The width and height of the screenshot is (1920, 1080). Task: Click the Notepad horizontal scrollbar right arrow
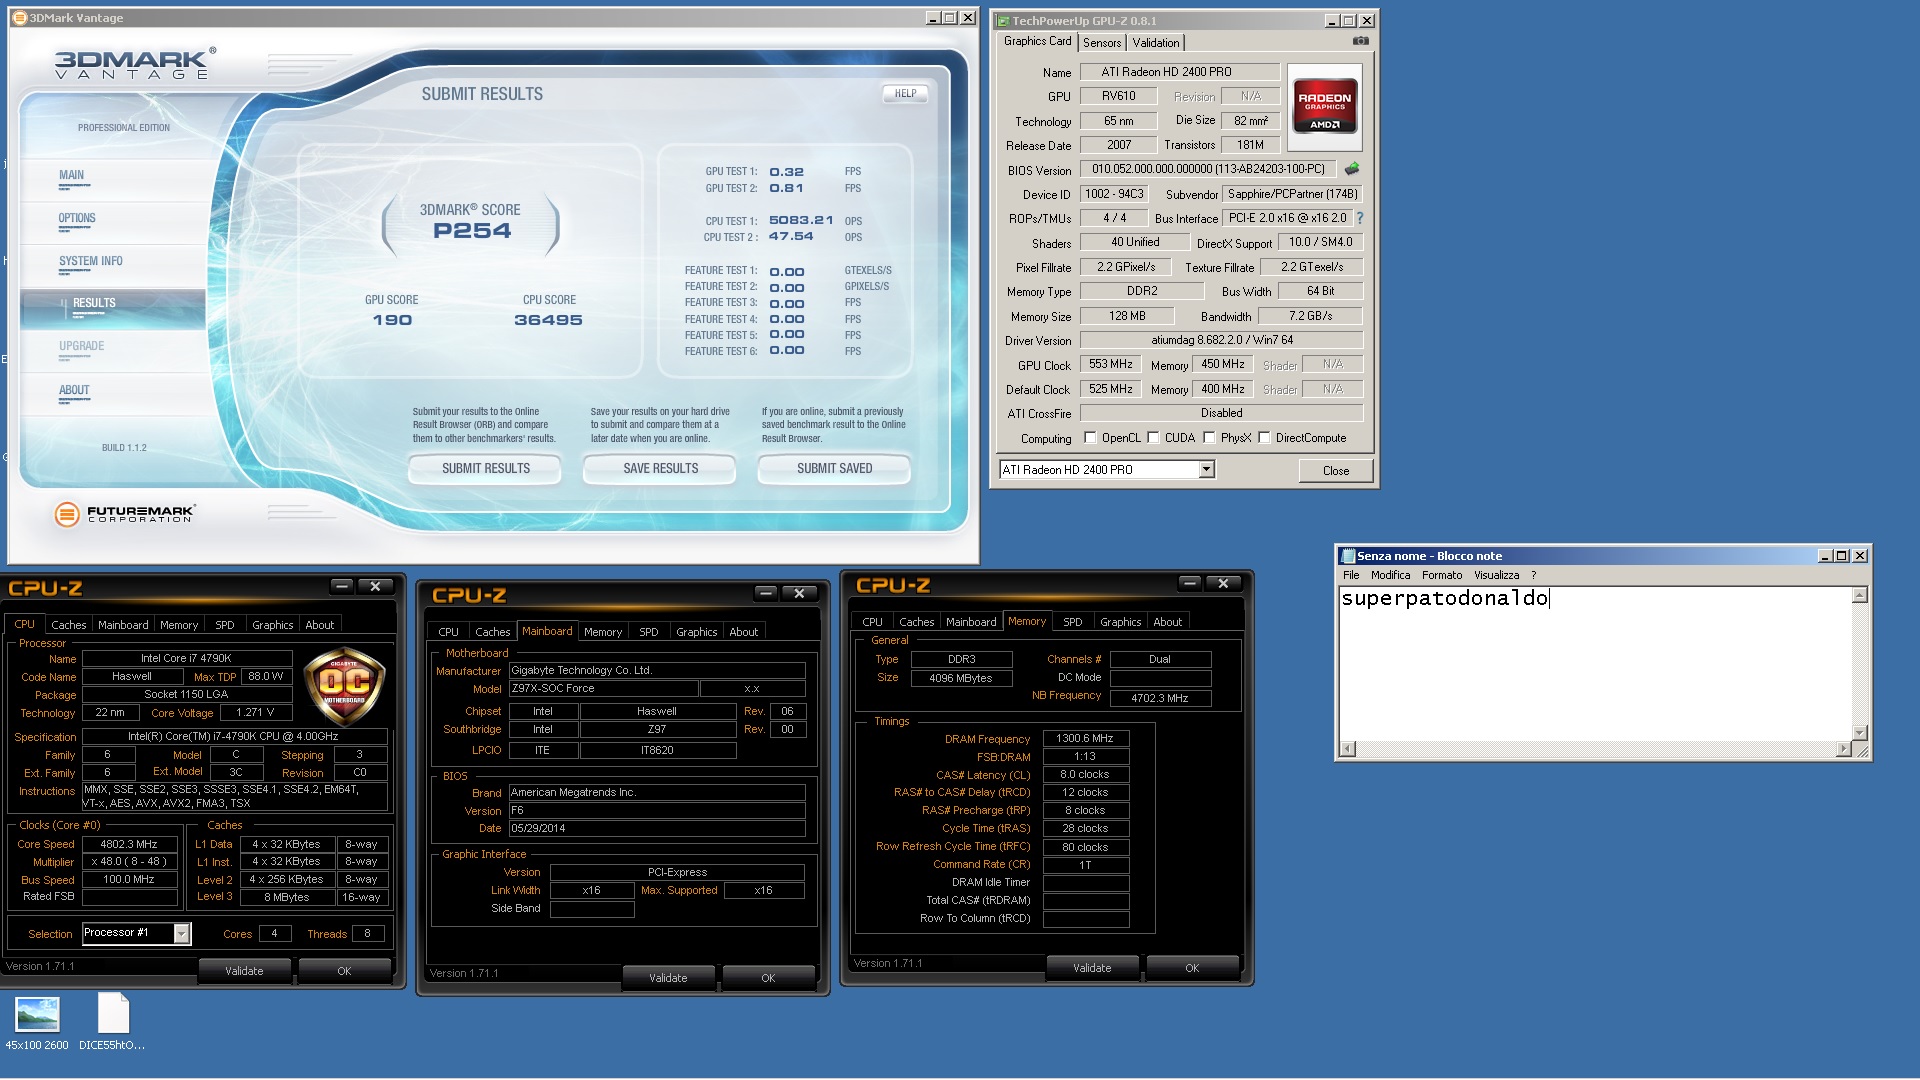click(1844, 749)
